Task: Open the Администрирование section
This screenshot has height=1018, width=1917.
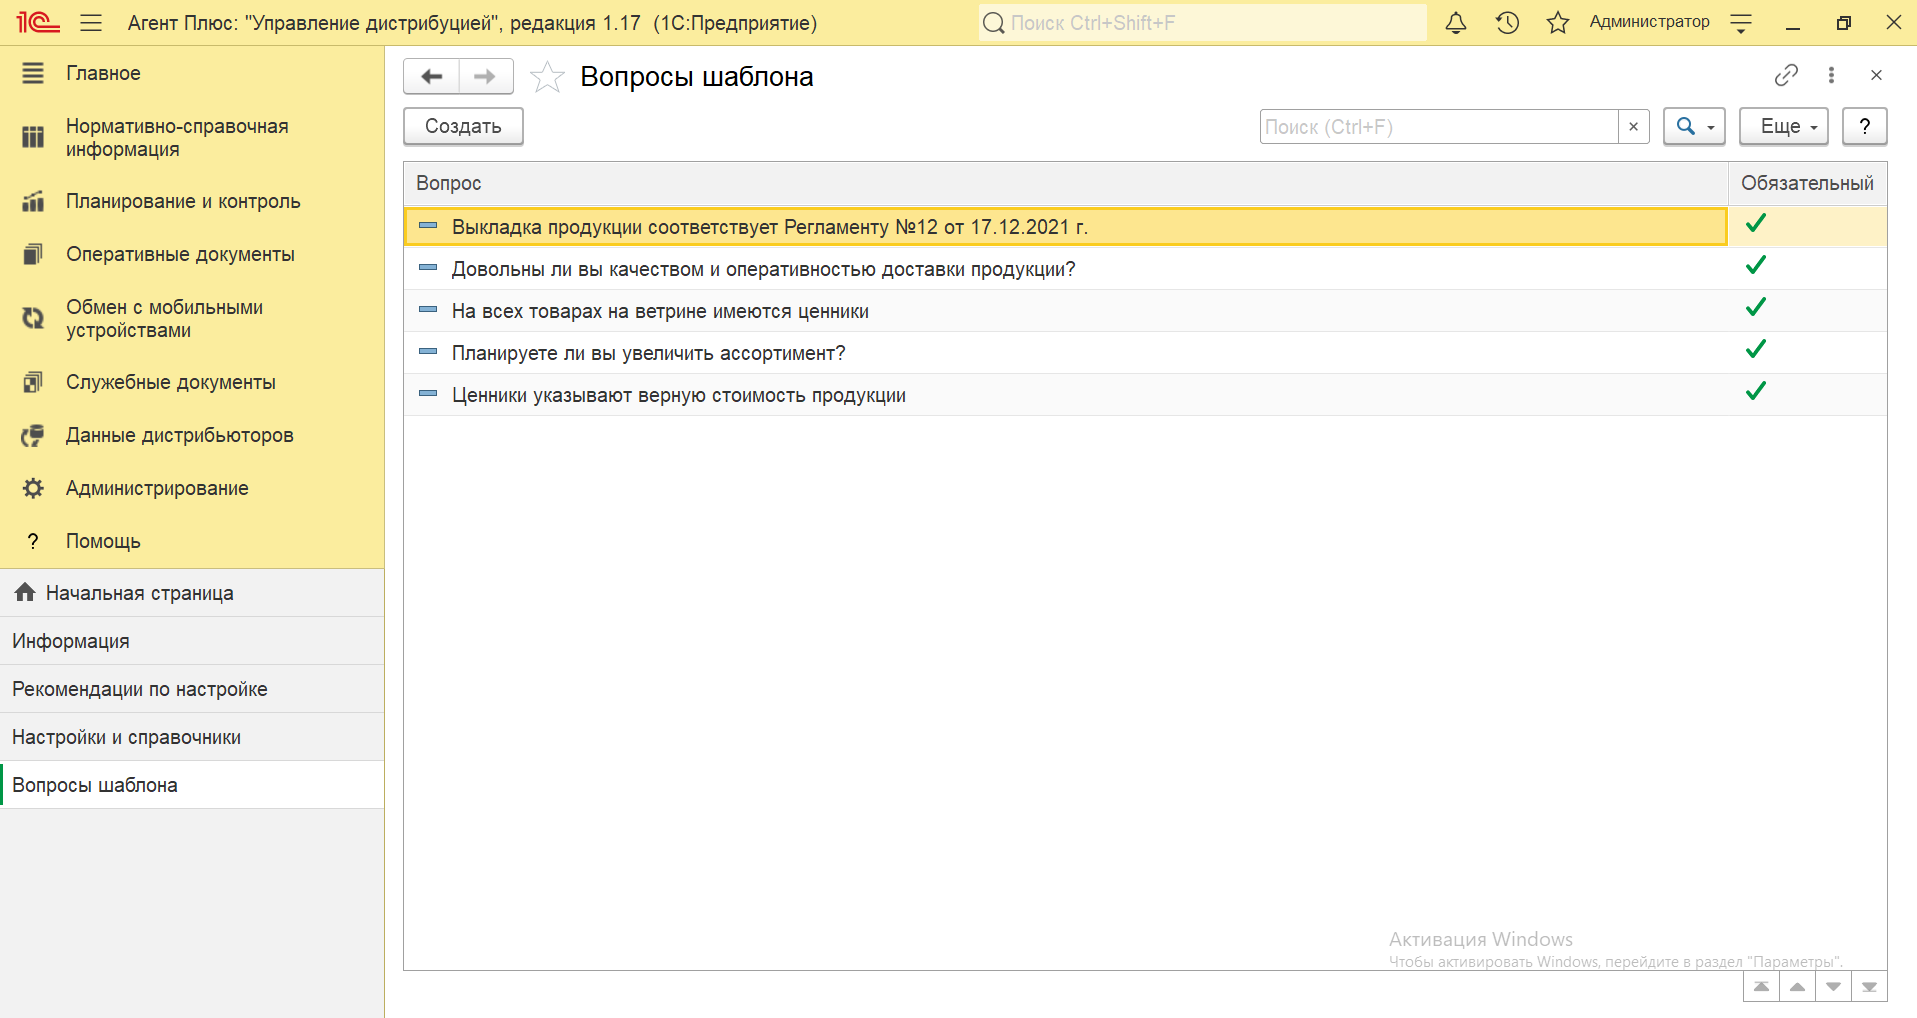Action: coord(157,488)
